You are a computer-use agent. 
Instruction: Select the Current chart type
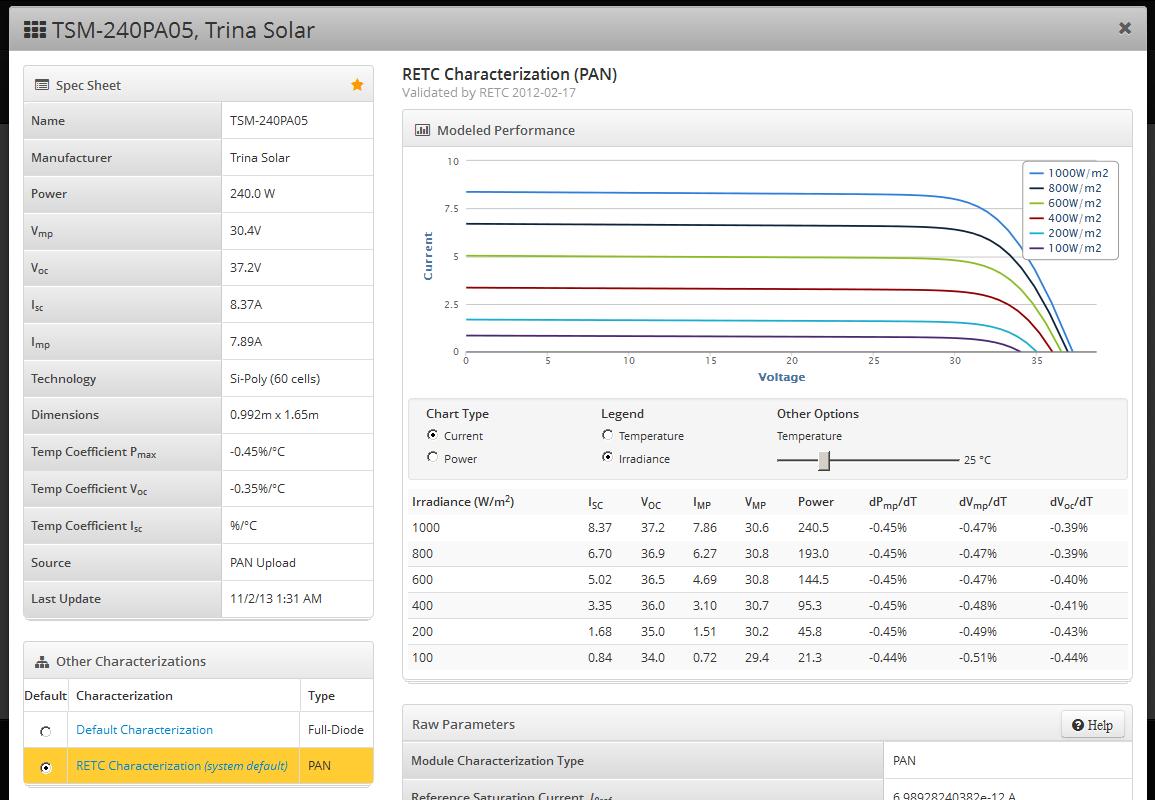tap(432, 435)
